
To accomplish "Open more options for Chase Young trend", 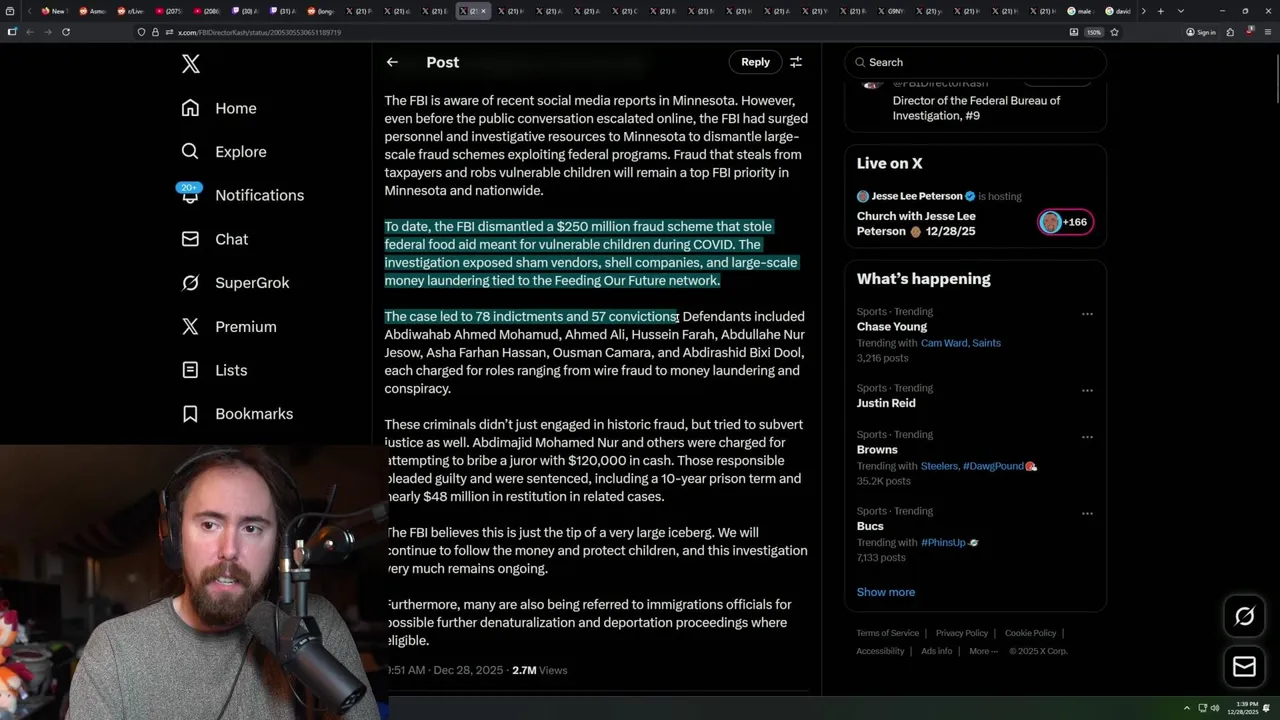I will point(1087,314).
